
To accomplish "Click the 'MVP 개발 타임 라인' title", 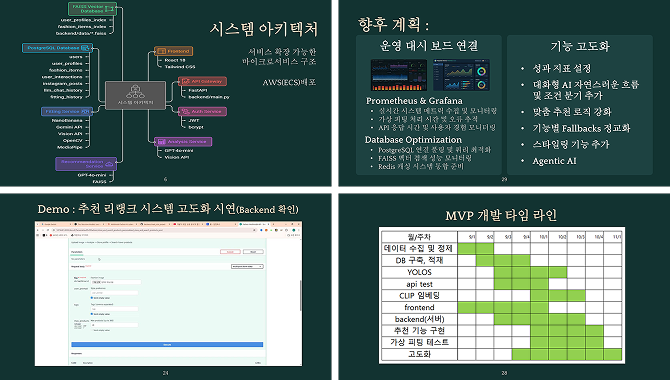I will 501,215.
